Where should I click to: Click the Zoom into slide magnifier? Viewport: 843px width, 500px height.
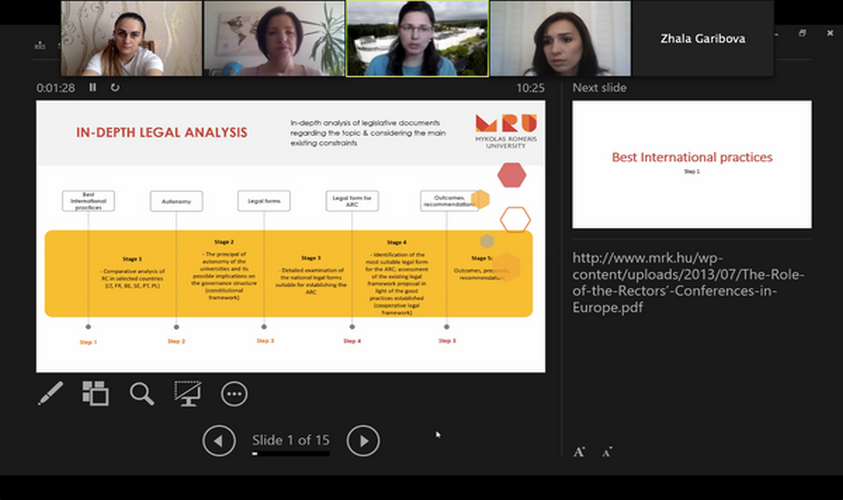tap(142, 393)
